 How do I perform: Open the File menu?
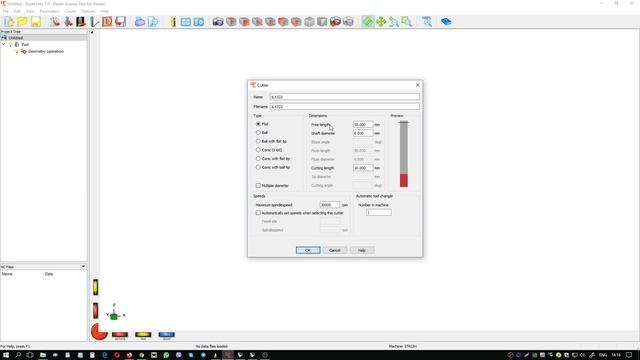tap(5, 11)
